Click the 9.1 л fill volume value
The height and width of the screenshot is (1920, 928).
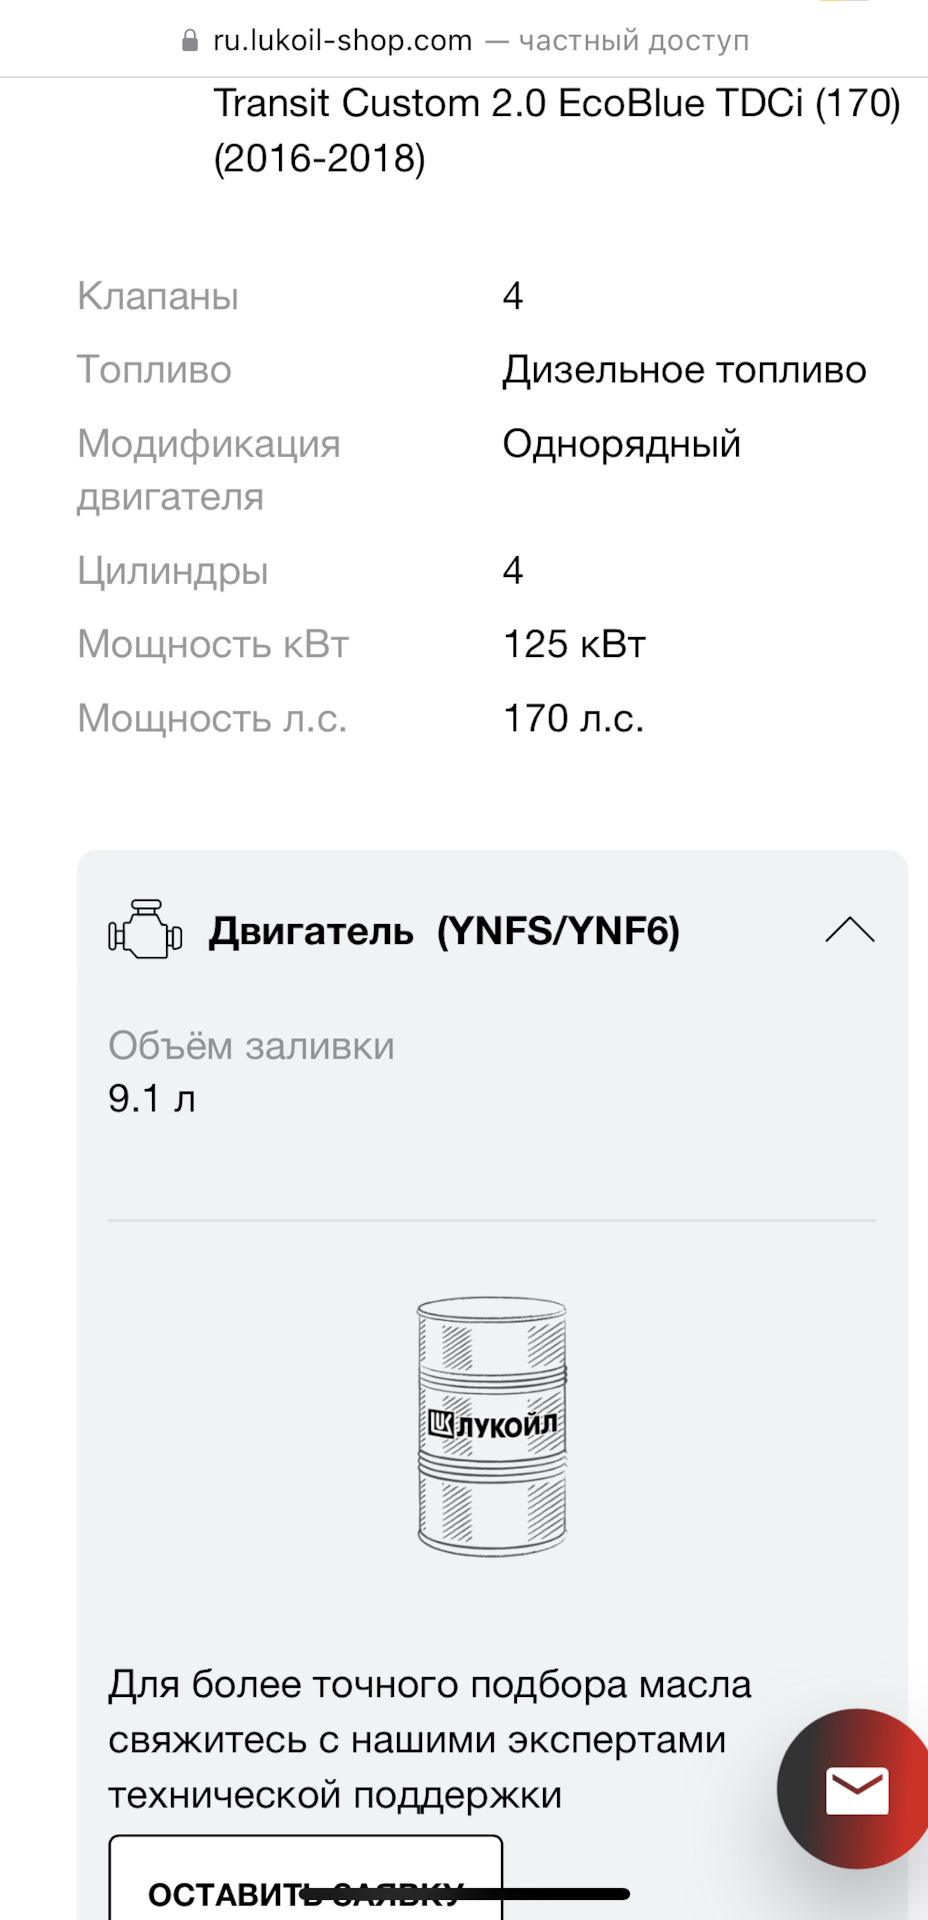point(152,1099)
